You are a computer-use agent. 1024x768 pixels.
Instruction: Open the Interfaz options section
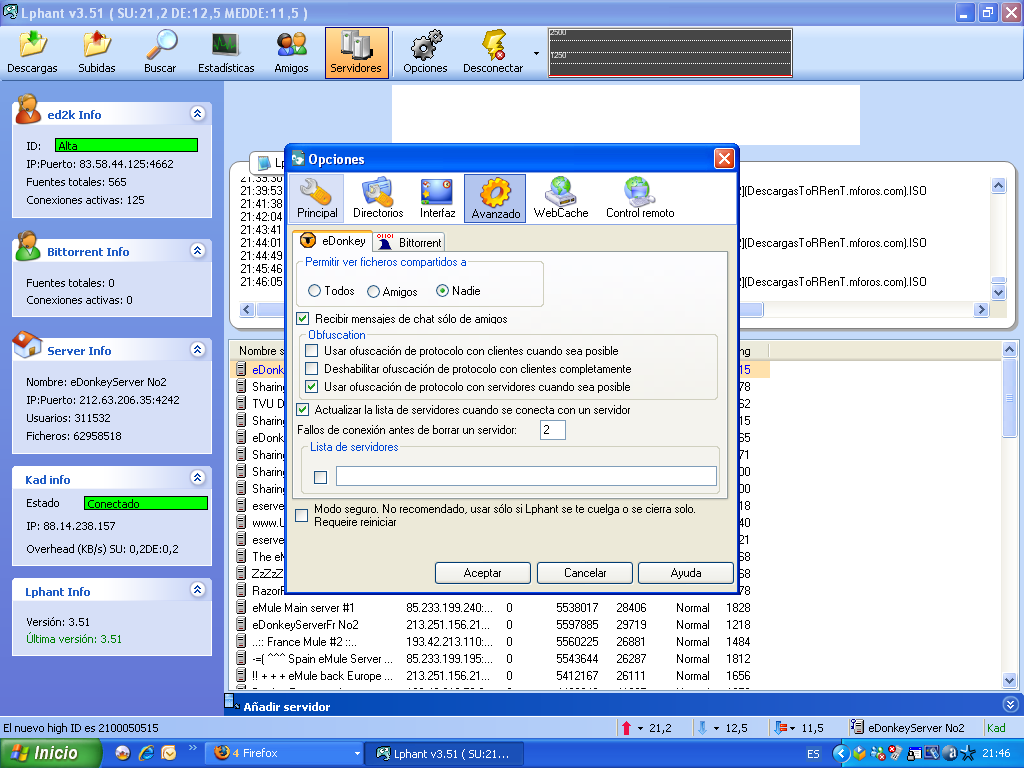(x=437, y=199)
